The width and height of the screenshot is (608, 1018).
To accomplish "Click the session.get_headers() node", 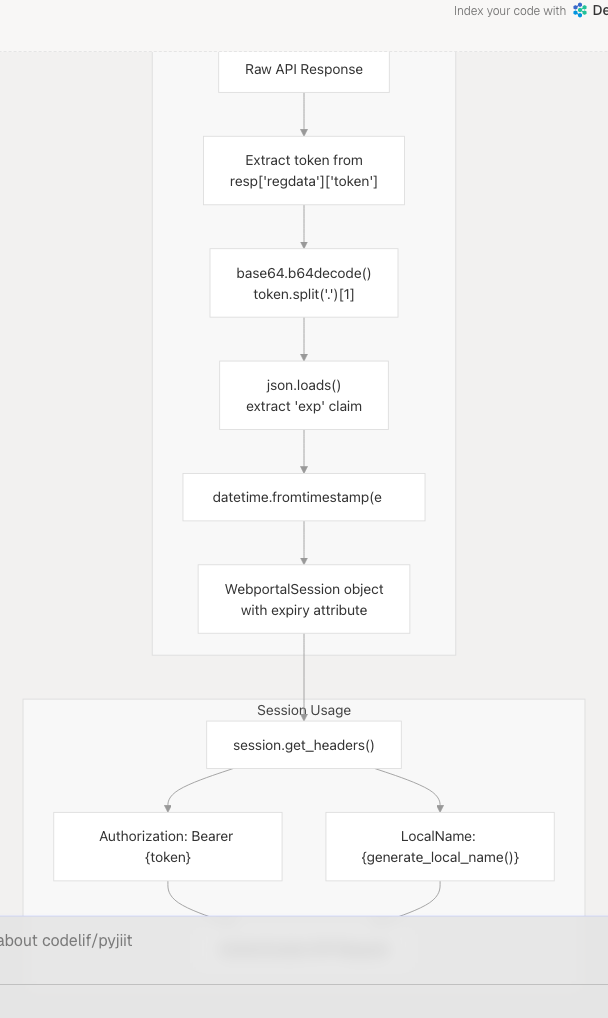I will pyautogui.click(x=304, y=745).
